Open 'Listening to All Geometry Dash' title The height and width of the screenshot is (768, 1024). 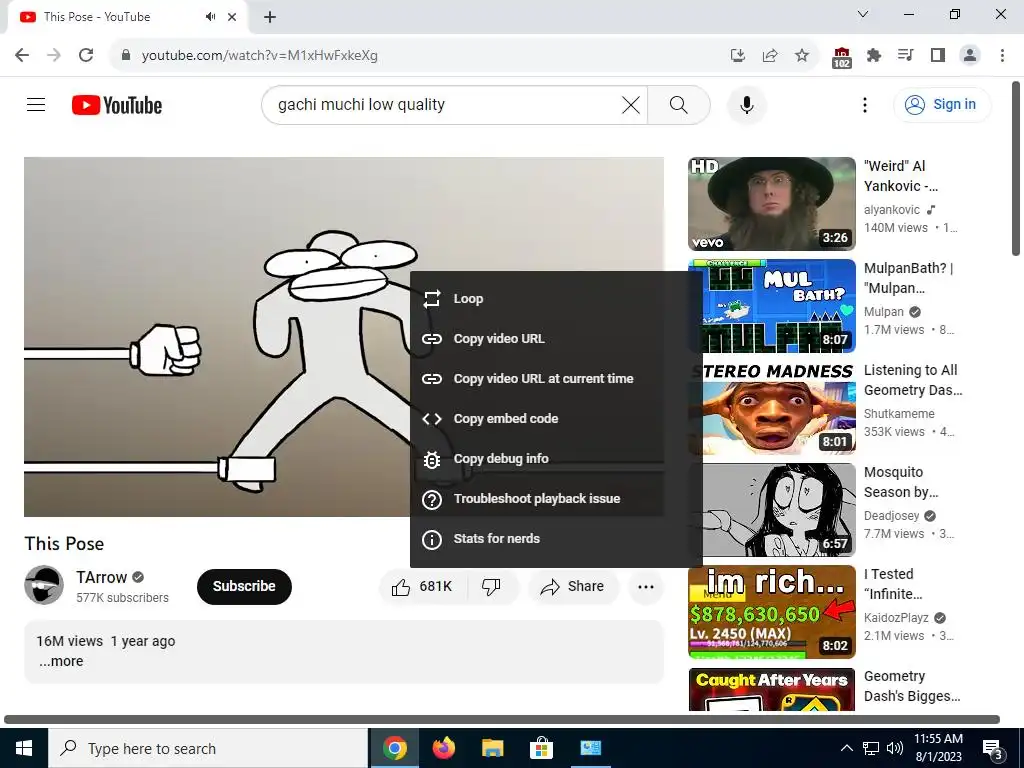(912, 380)
